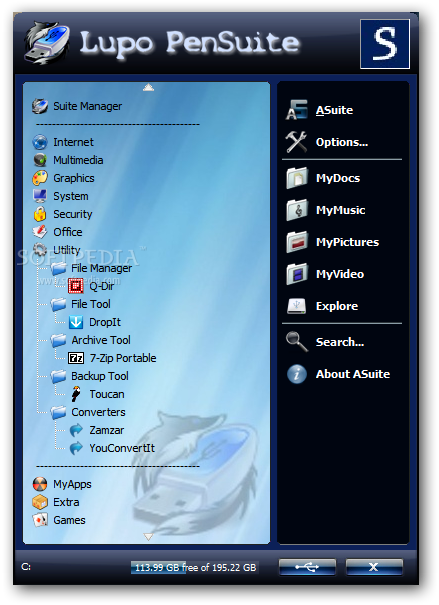The height and width of the screenshot is (605, 439).
Task: Open Suite Manager via its icon
Action: 40,106
